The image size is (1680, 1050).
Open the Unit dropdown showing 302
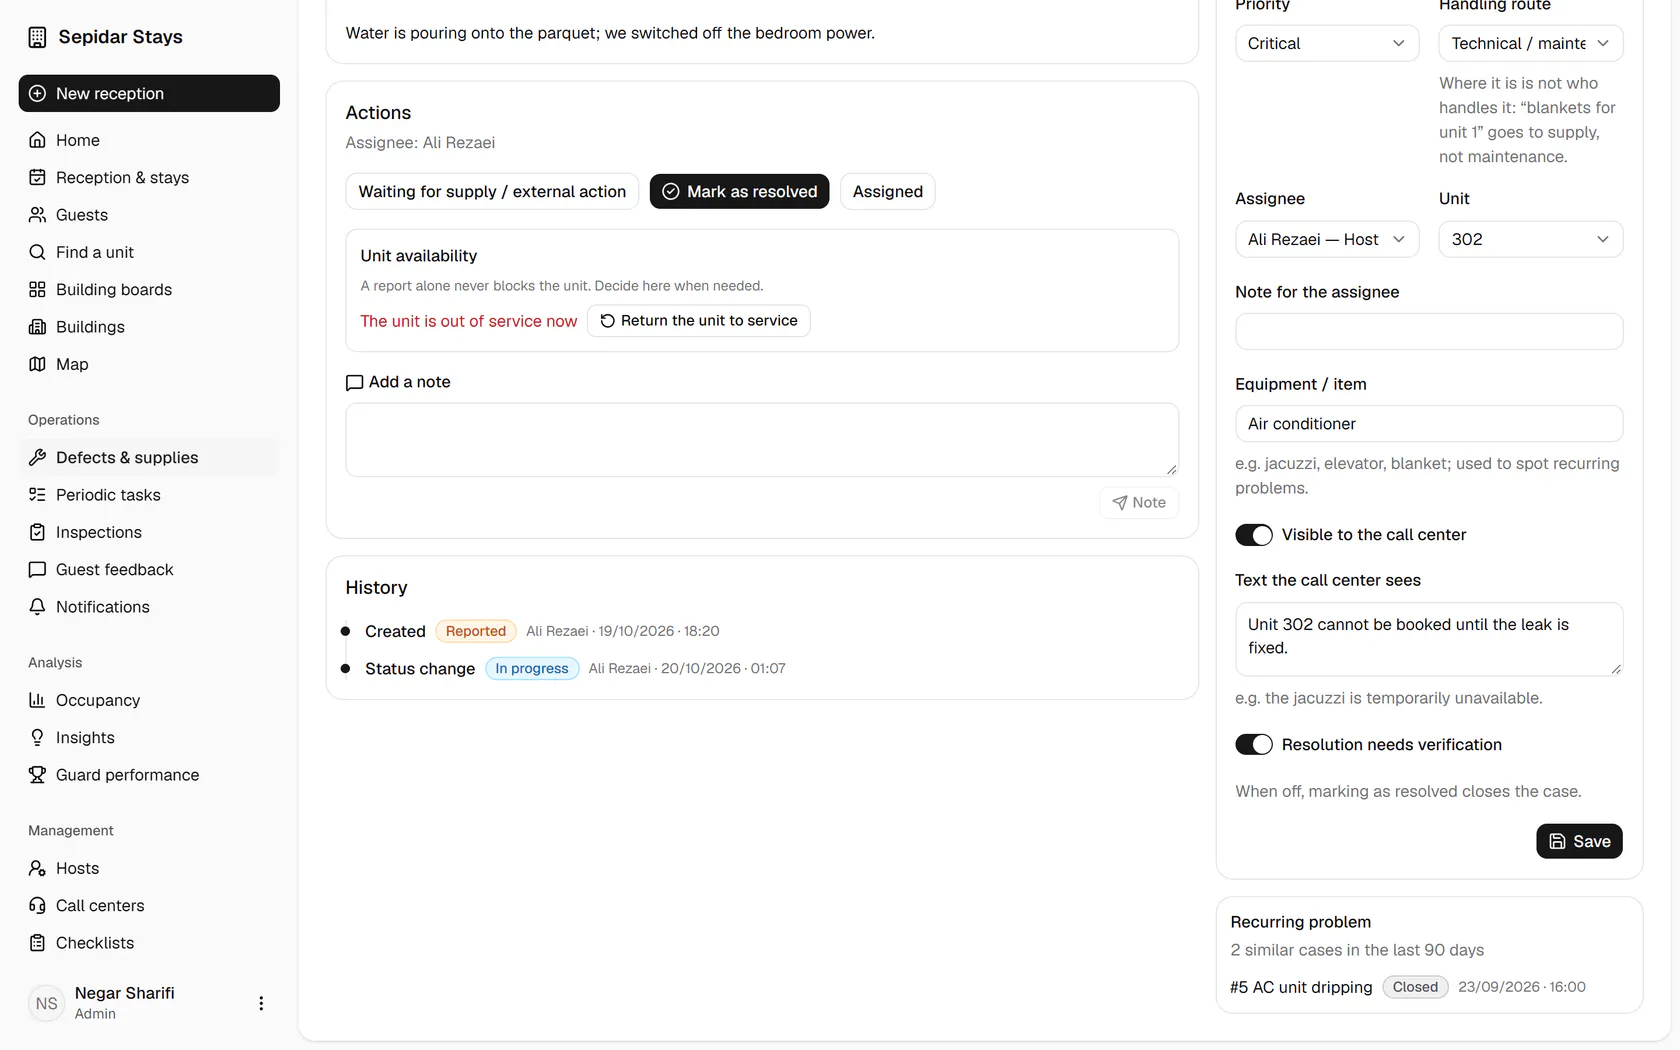click(1530, 239)
